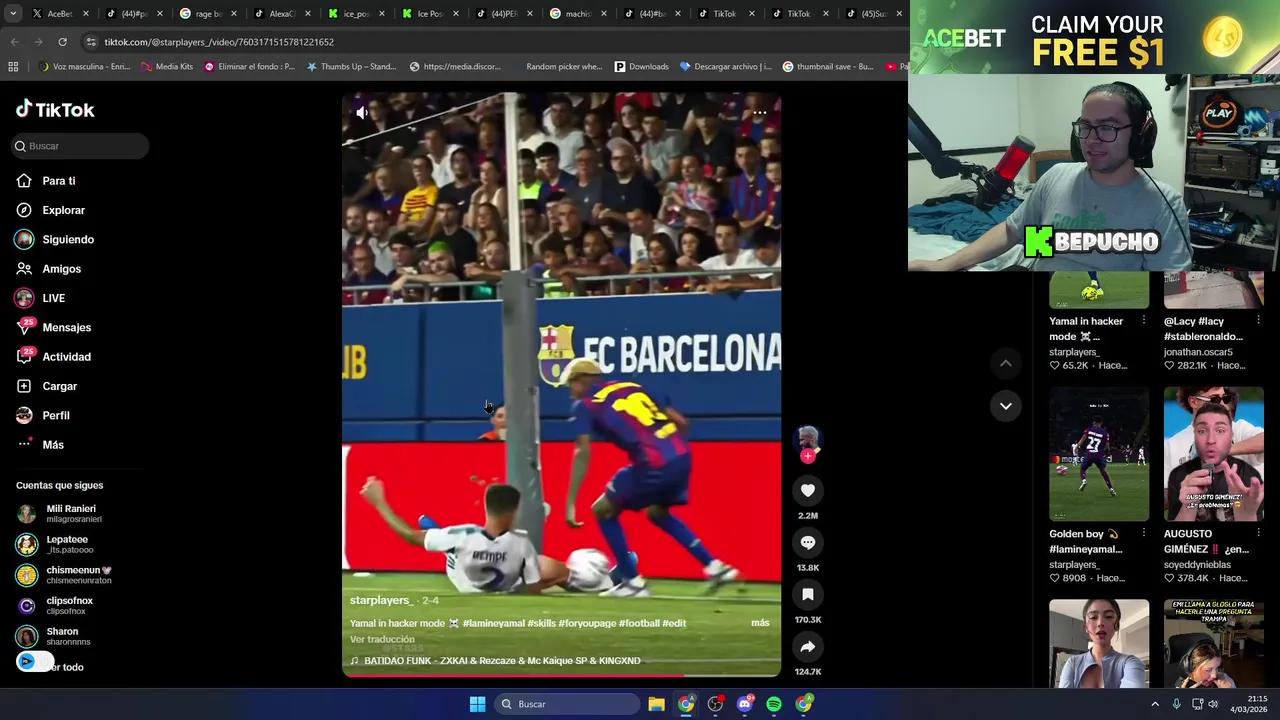View site information icon in address bar

(91, 42)
